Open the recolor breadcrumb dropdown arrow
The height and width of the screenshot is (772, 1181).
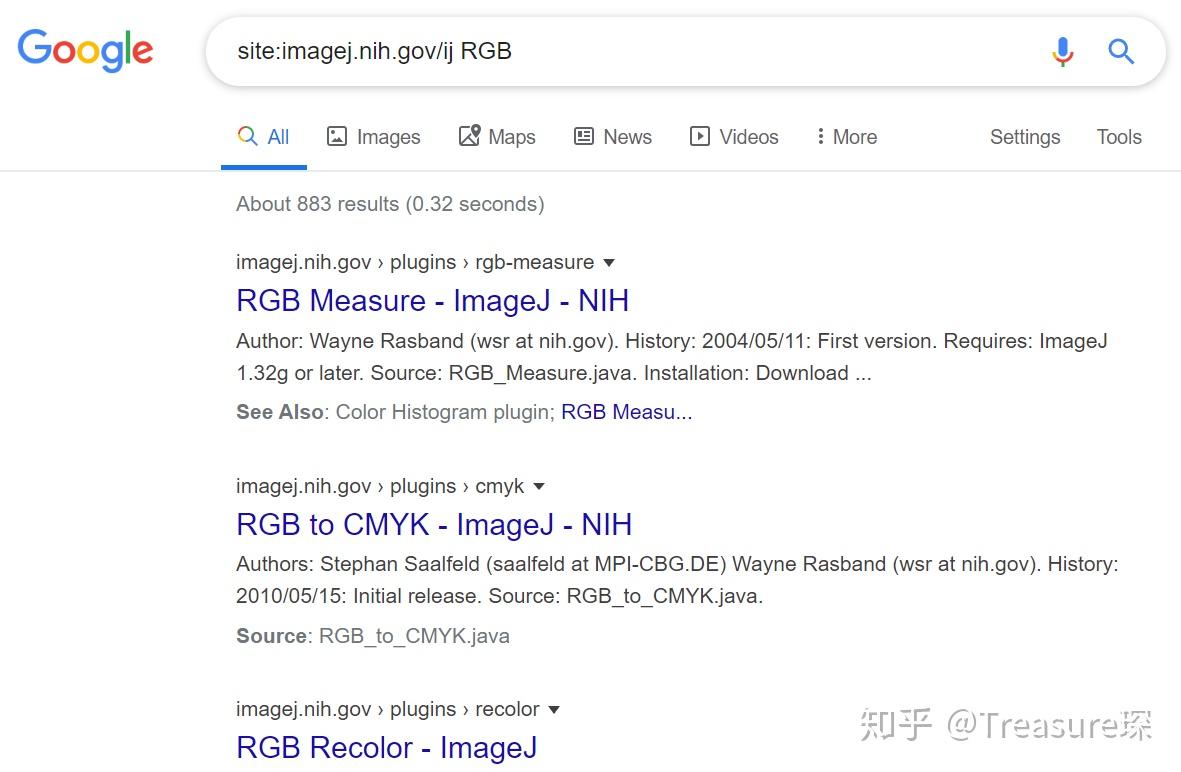tap(554, 709)
